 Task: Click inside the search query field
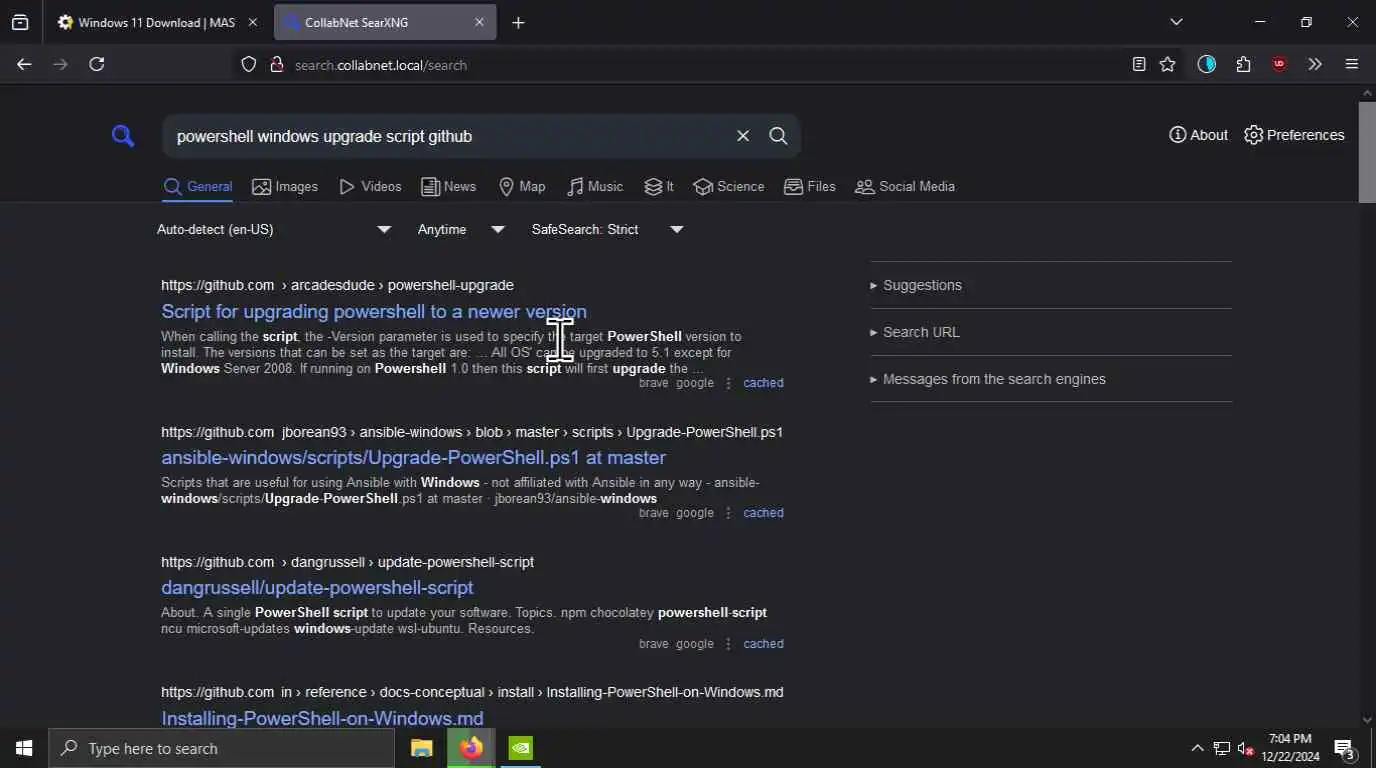point(450,136)
